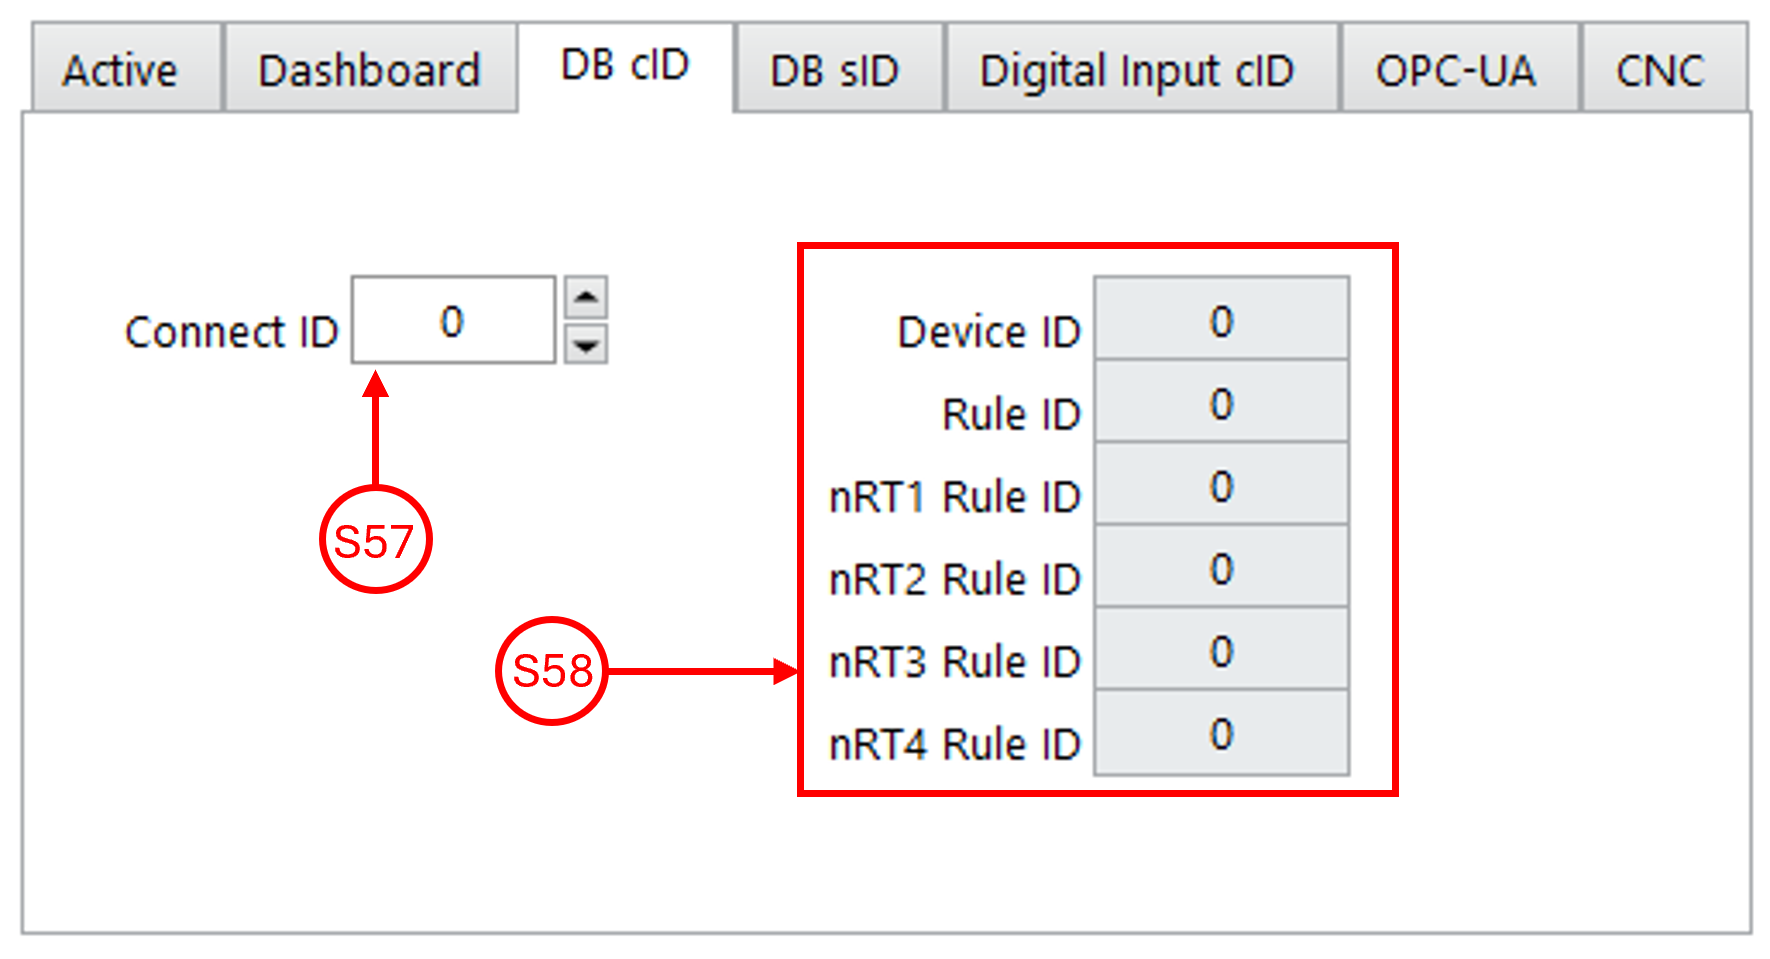The width and height of the screenshot is (1770, 959).
Task: Select the Rule ID value field
Action: (x=1221, y=403)
